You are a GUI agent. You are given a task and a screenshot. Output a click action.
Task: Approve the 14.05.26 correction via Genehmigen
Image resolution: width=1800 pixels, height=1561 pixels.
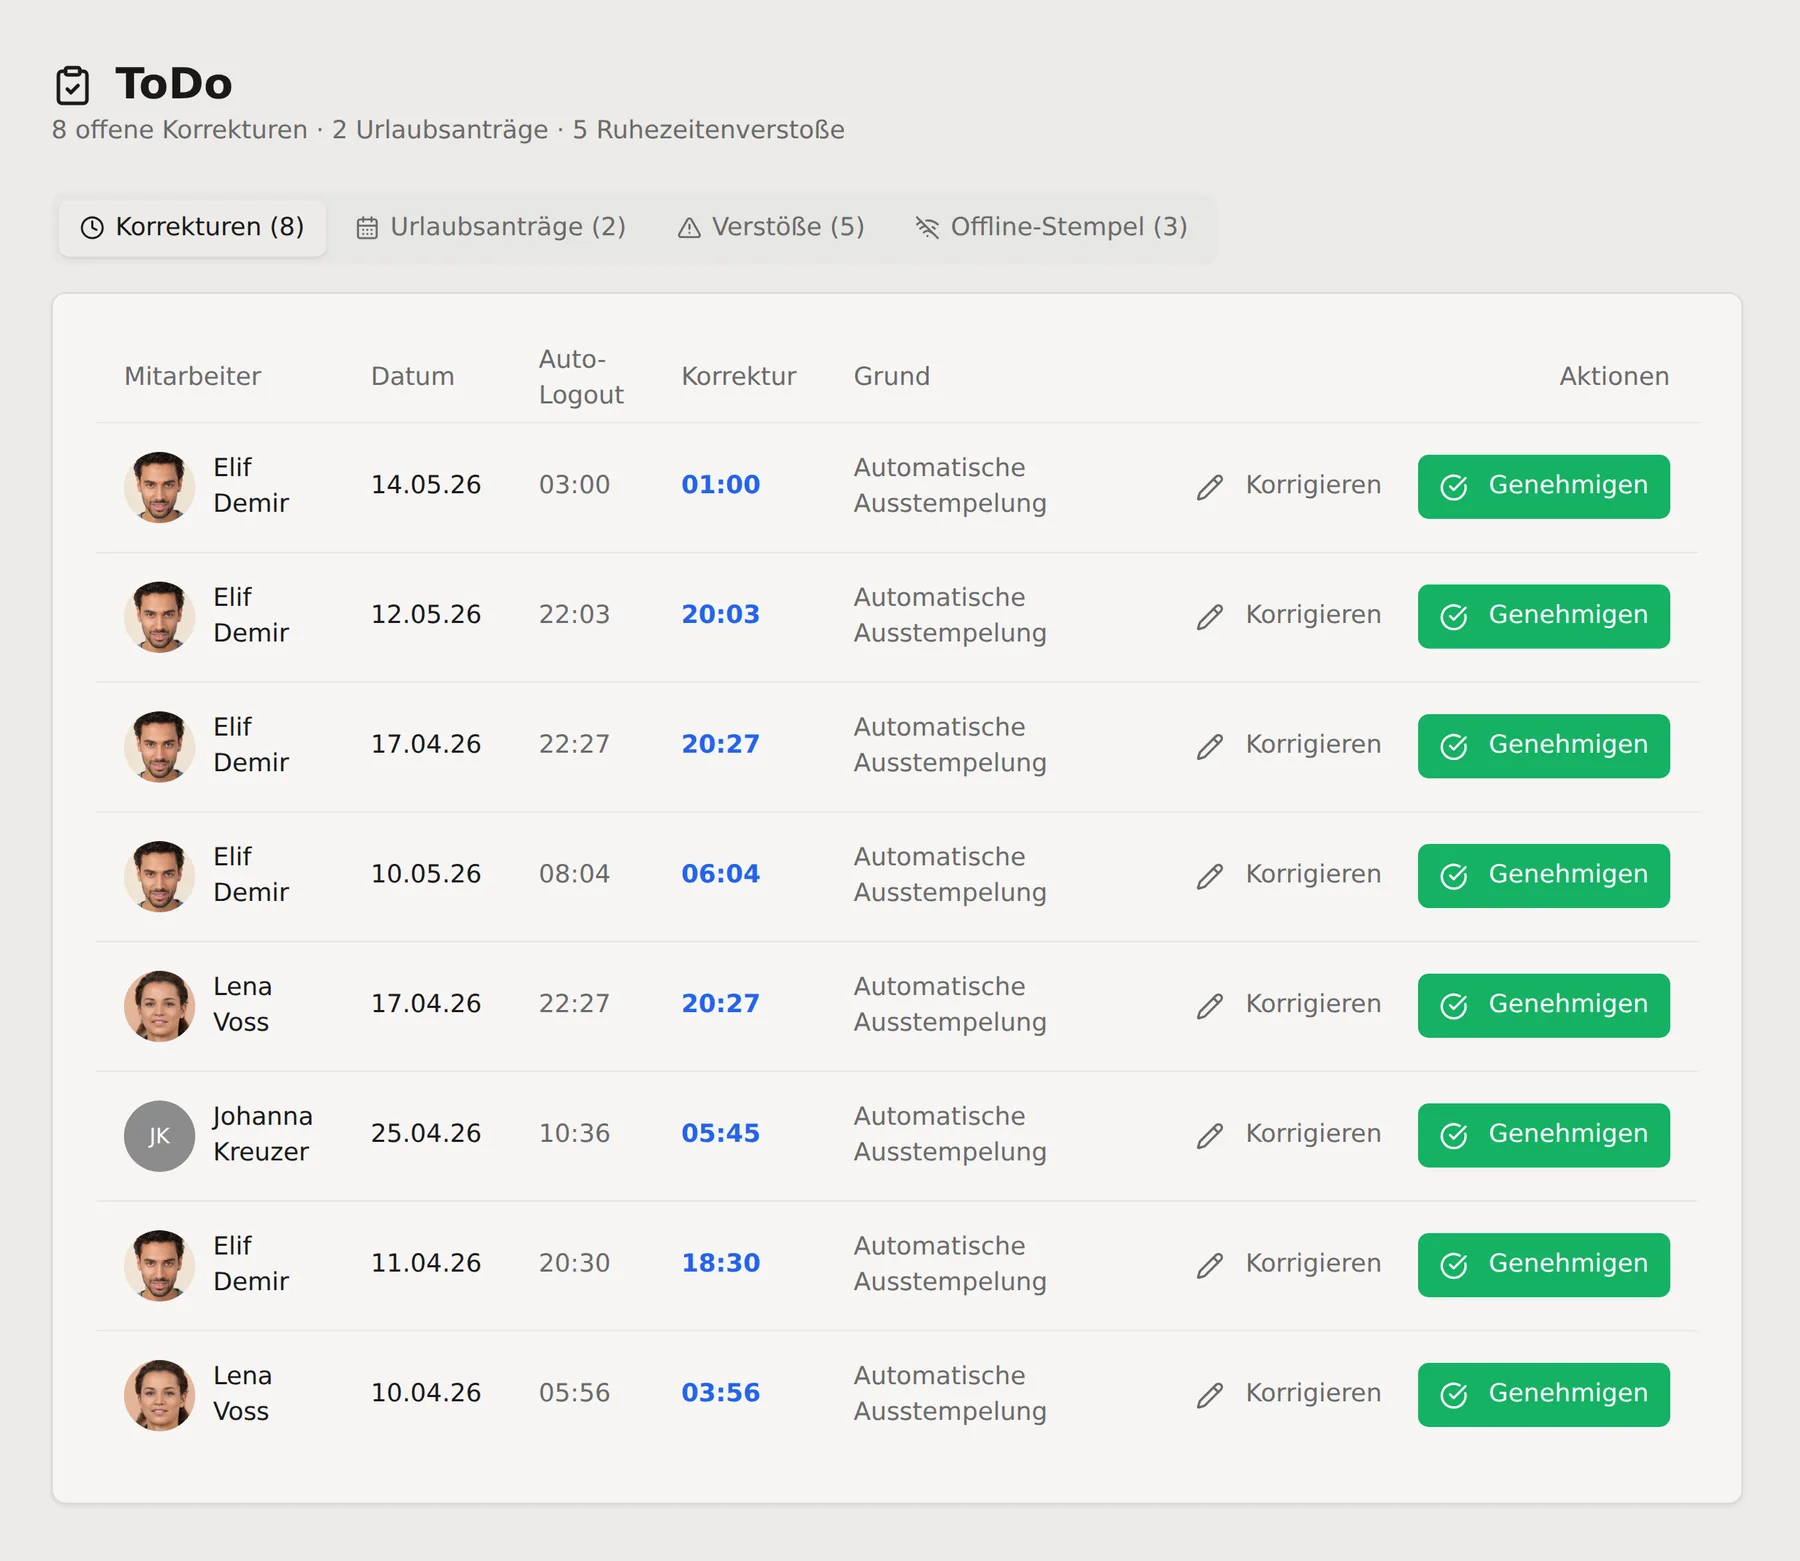[x=1543, y=487]
